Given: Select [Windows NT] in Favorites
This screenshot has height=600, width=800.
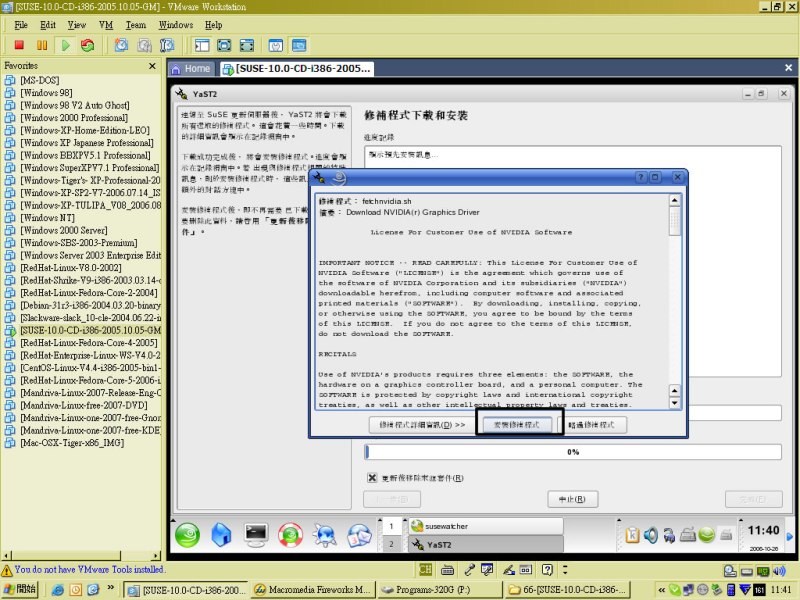Looking at the screenshot, I should [47, 218].
